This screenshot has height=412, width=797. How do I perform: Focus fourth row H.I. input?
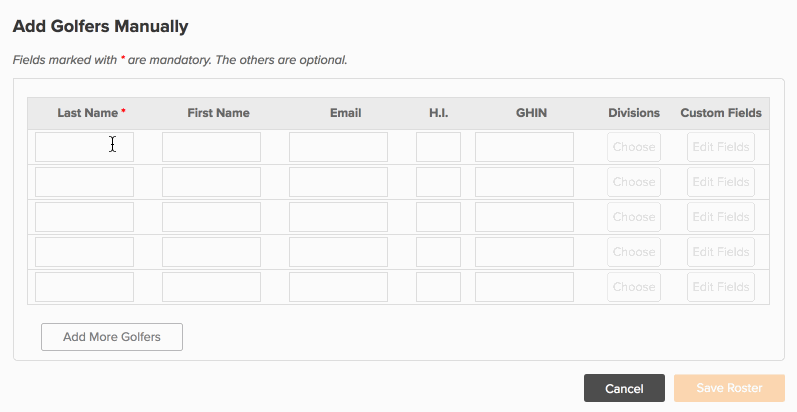click(x=438, y=252)
